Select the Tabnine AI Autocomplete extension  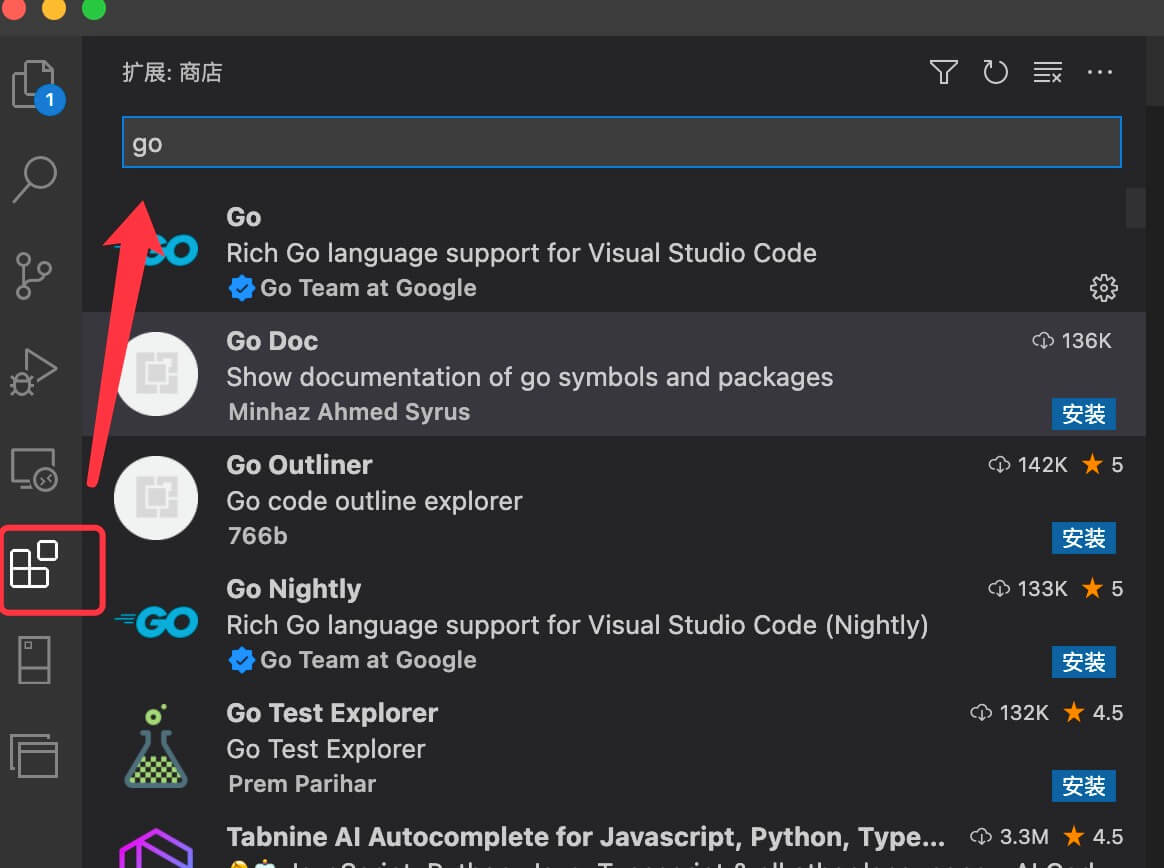[585, 837]
